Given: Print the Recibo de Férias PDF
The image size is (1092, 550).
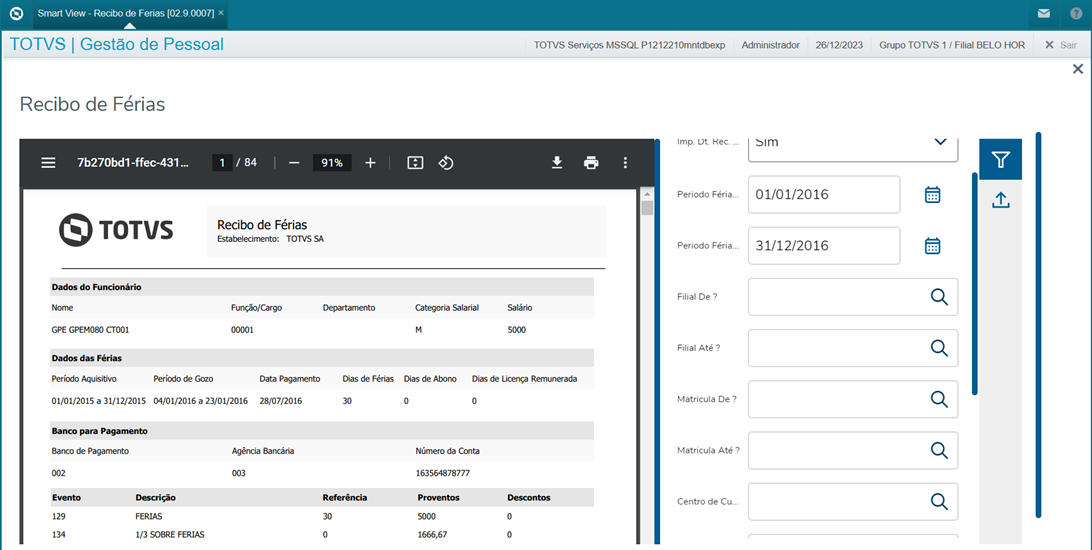Looking at the screenshot, I should point(591,163).
